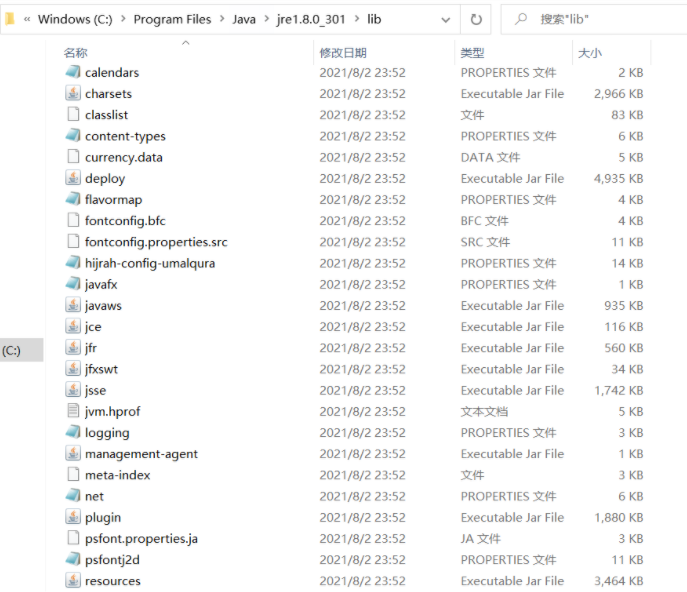
Task: Click the psfontj2d properties file icon
Action: pyautogui.click(x=73, y=559)
